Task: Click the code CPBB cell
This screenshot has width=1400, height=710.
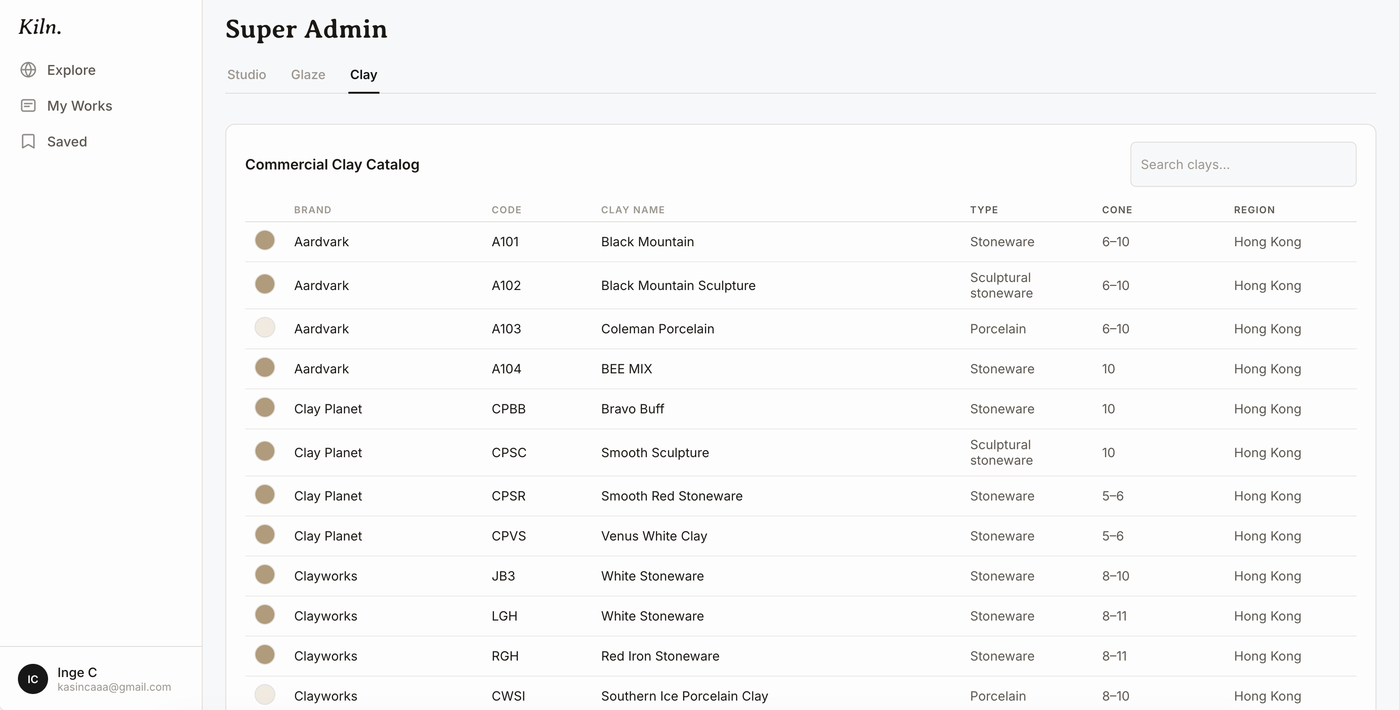Action: click(509, 409)
